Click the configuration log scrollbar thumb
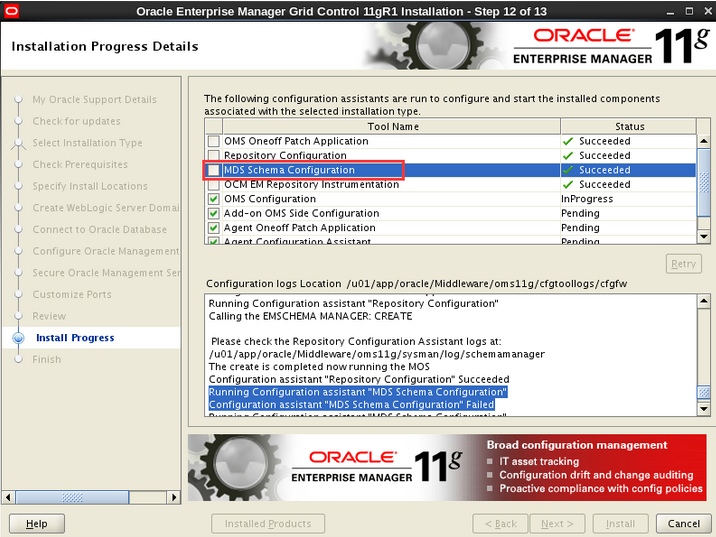The image size is (716, 537). point(704,392)
